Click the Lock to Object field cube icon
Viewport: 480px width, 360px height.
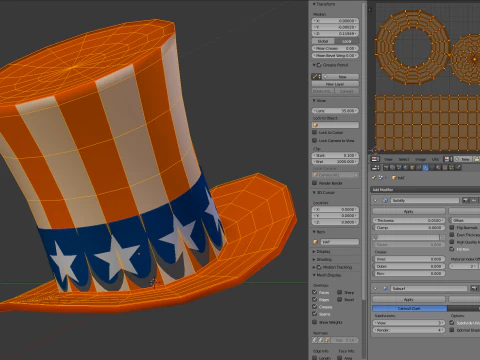coord(316,125)
